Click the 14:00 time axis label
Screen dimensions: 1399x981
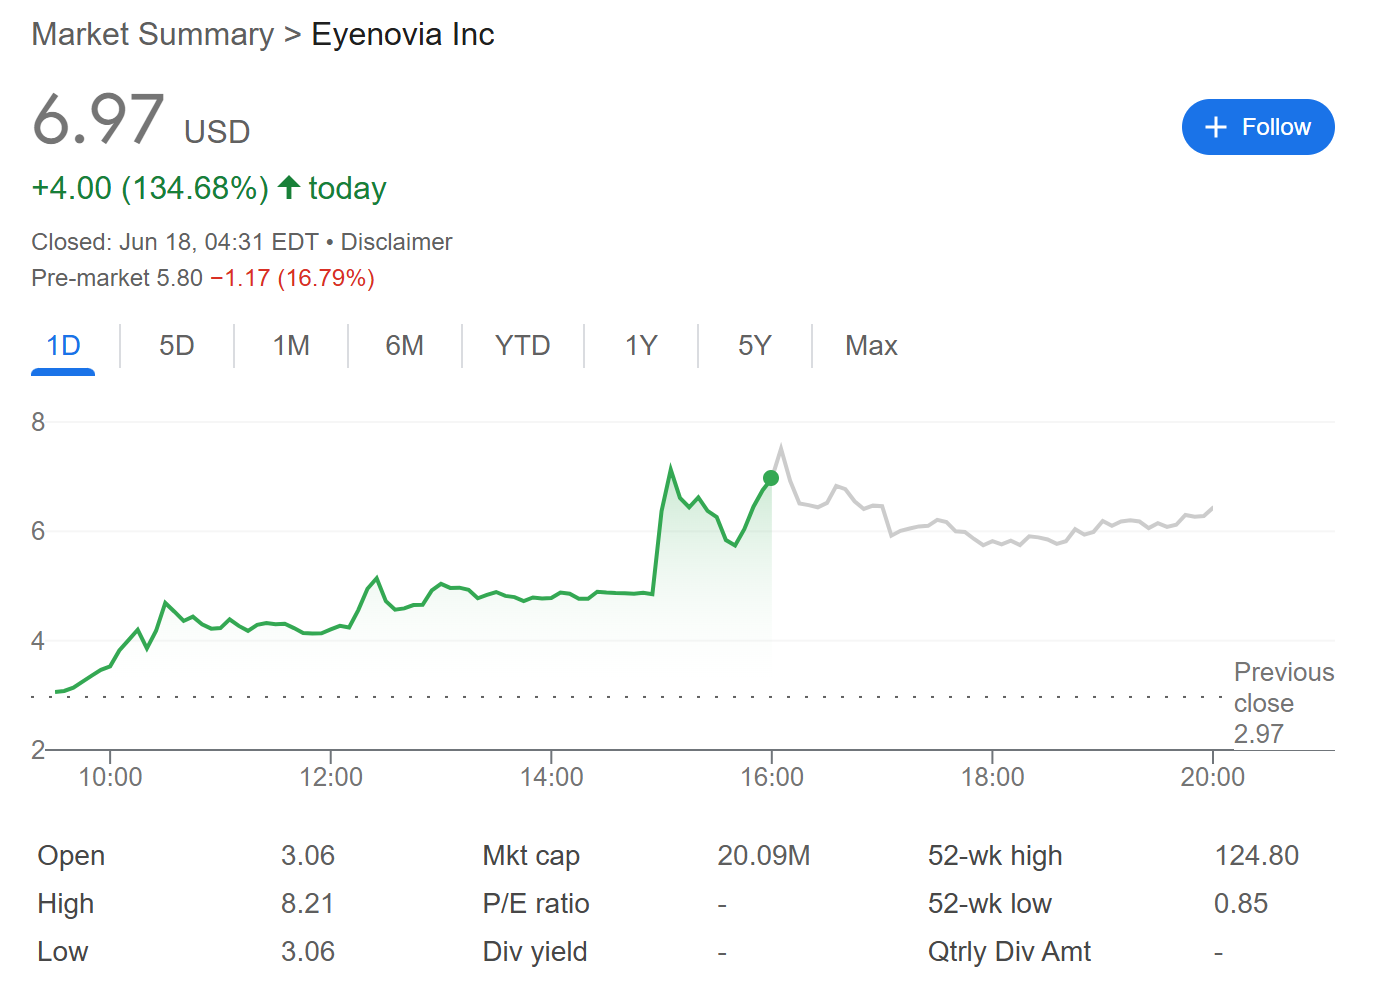[x=552, y=777]
